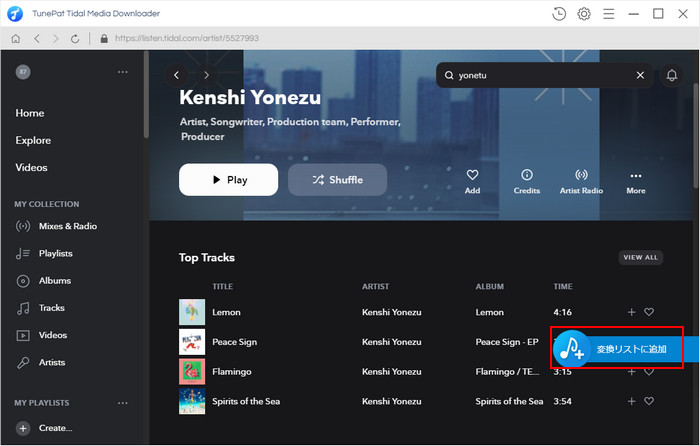Add artist to favorites with heart
Image resolution: width=700 pixels, height=446 pixels.
(x=472, y=181)
